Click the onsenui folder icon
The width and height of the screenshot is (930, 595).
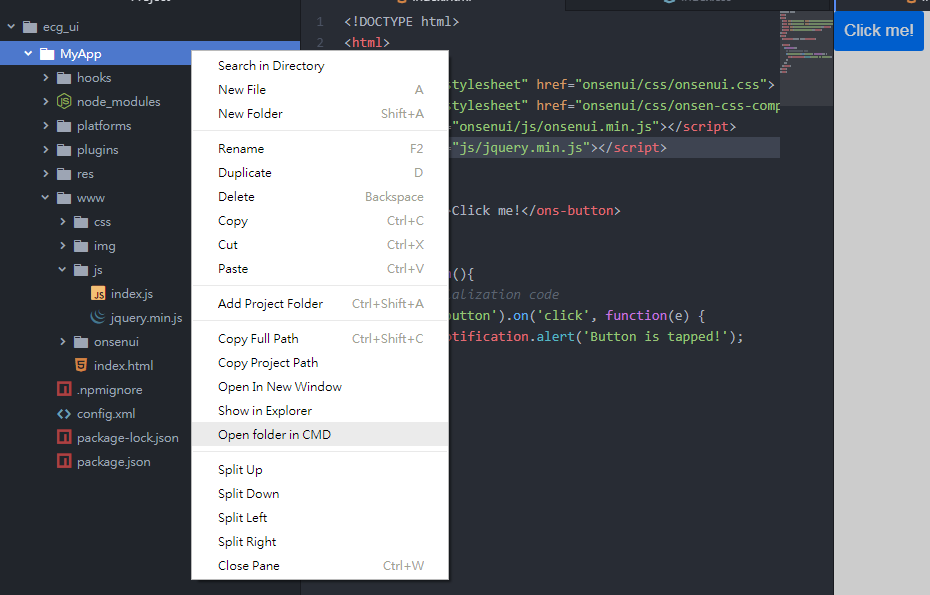81,342
